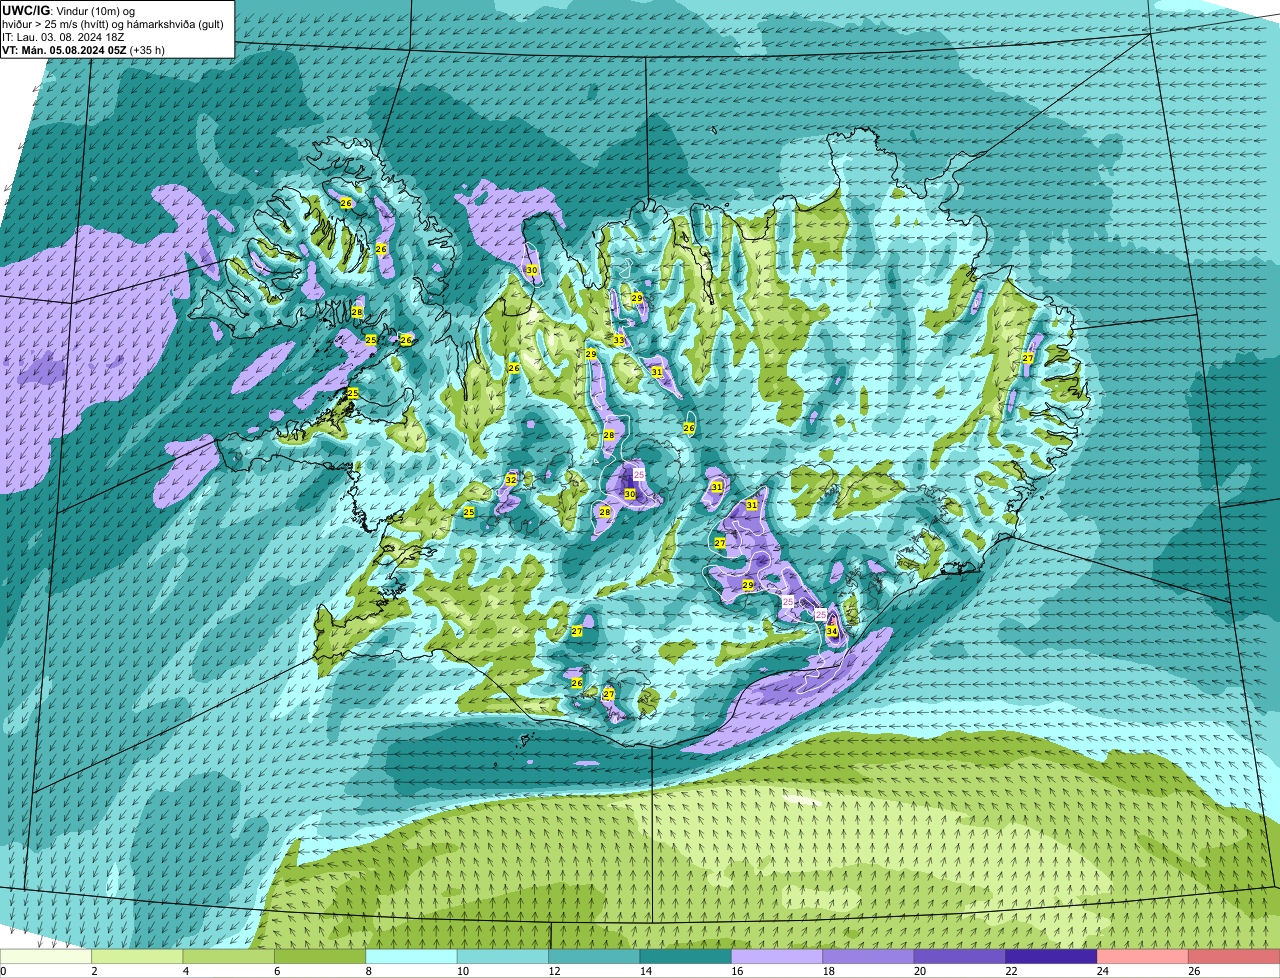
Task: Click the "(+35 h)" forecast offset text
Action: [148, 50]
